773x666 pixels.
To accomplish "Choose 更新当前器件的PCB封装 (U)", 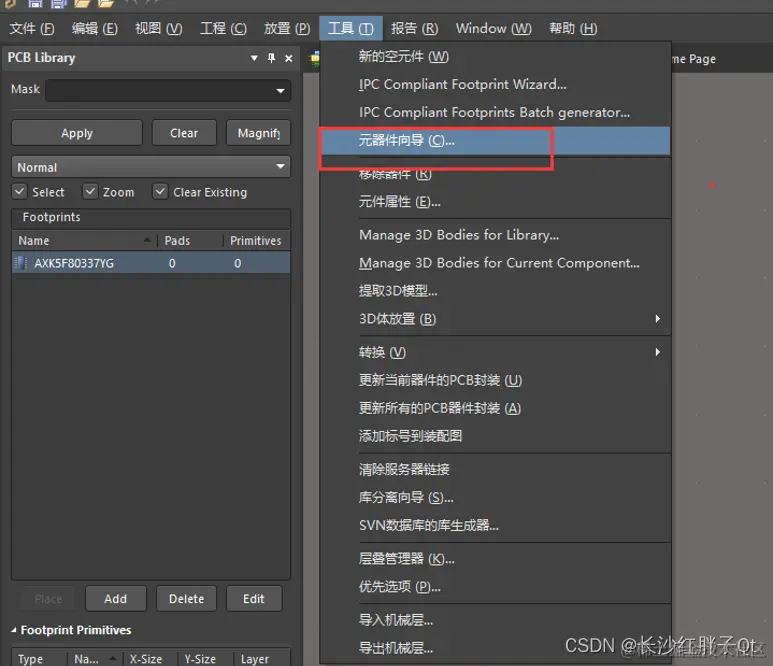I will [x=495, y=380].
